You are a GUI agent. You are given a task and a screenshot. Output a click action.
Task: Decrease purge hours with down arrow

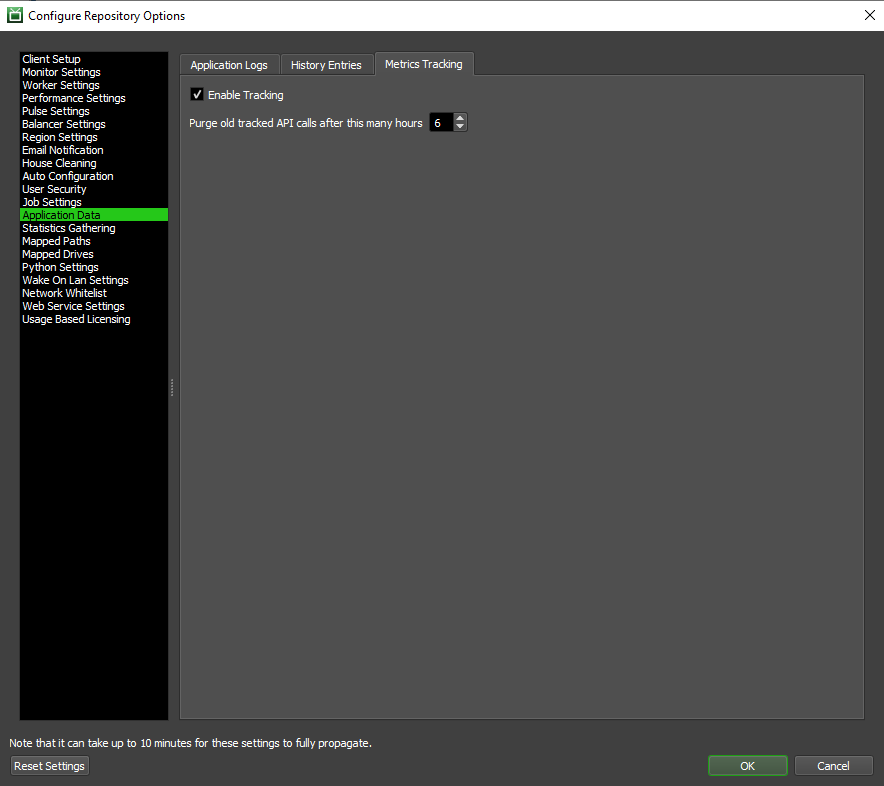460,126
